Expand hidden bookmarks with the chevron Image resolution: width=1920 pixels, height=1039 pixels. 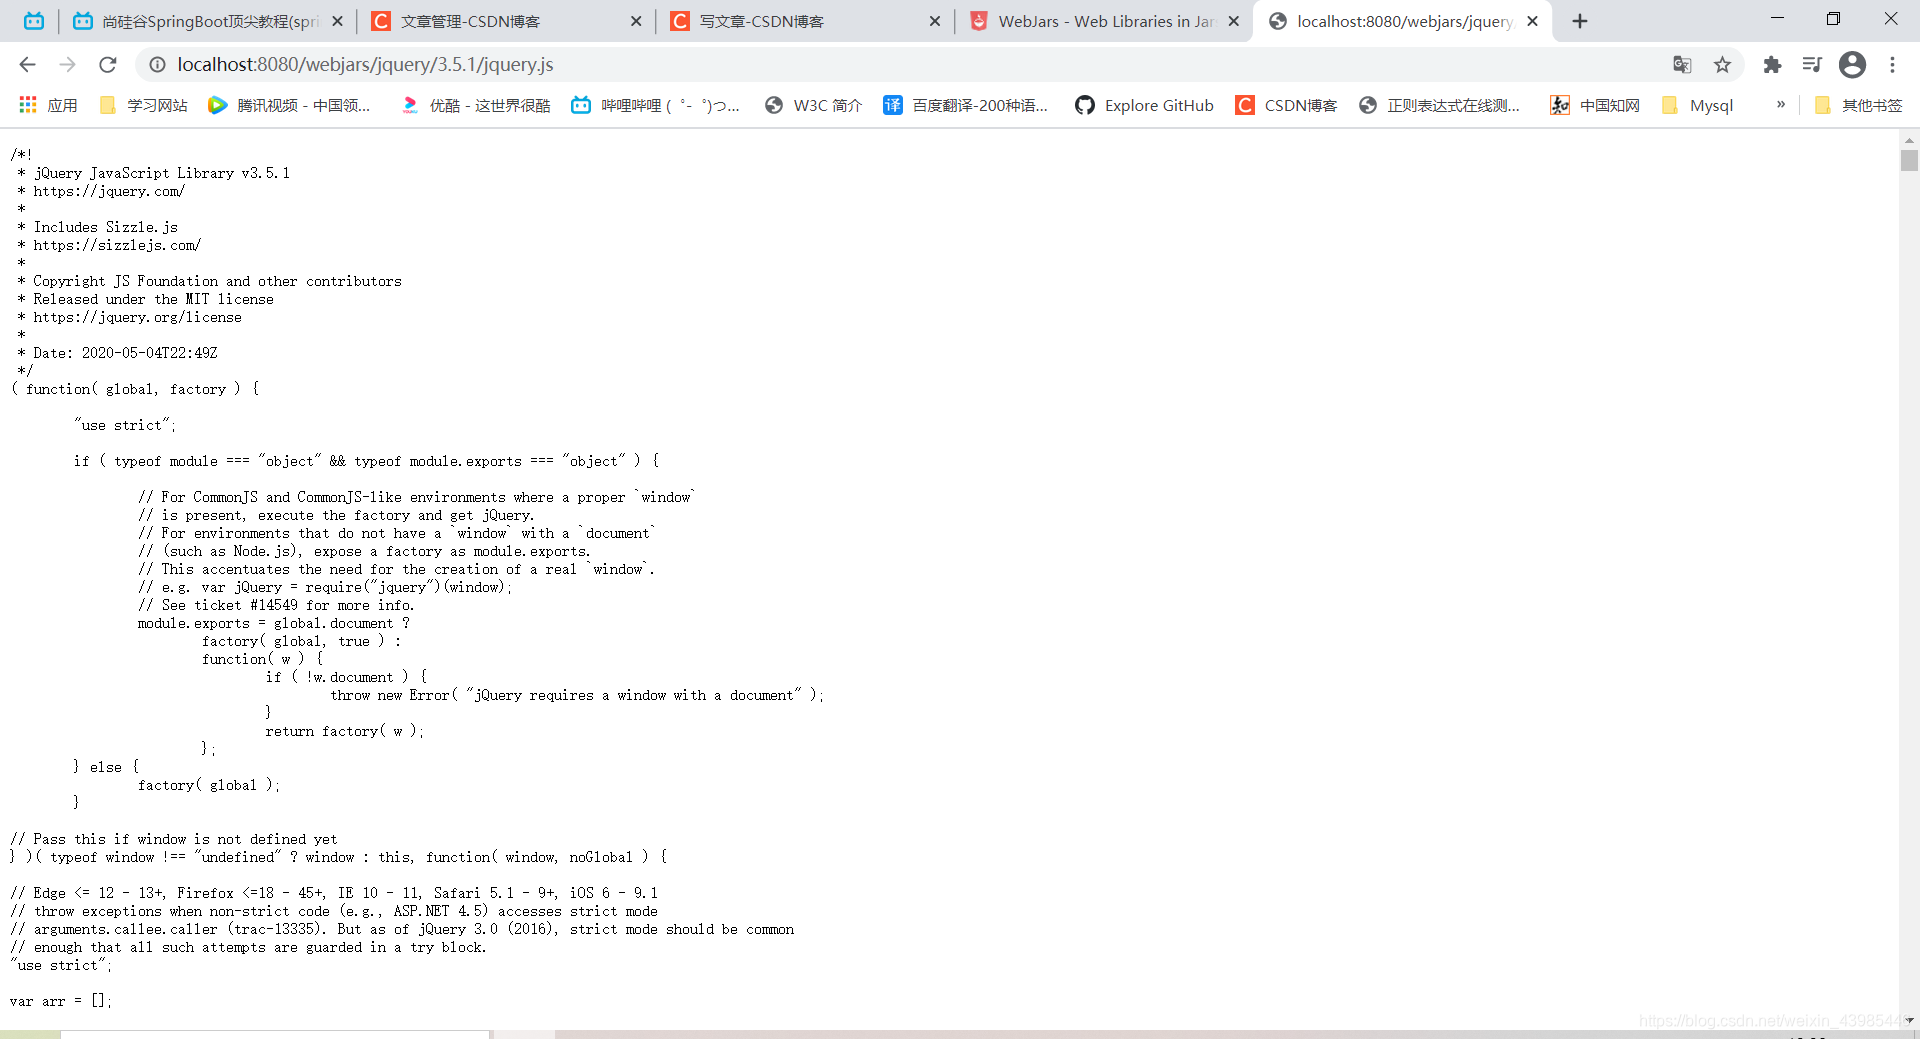click(1781, 104)
